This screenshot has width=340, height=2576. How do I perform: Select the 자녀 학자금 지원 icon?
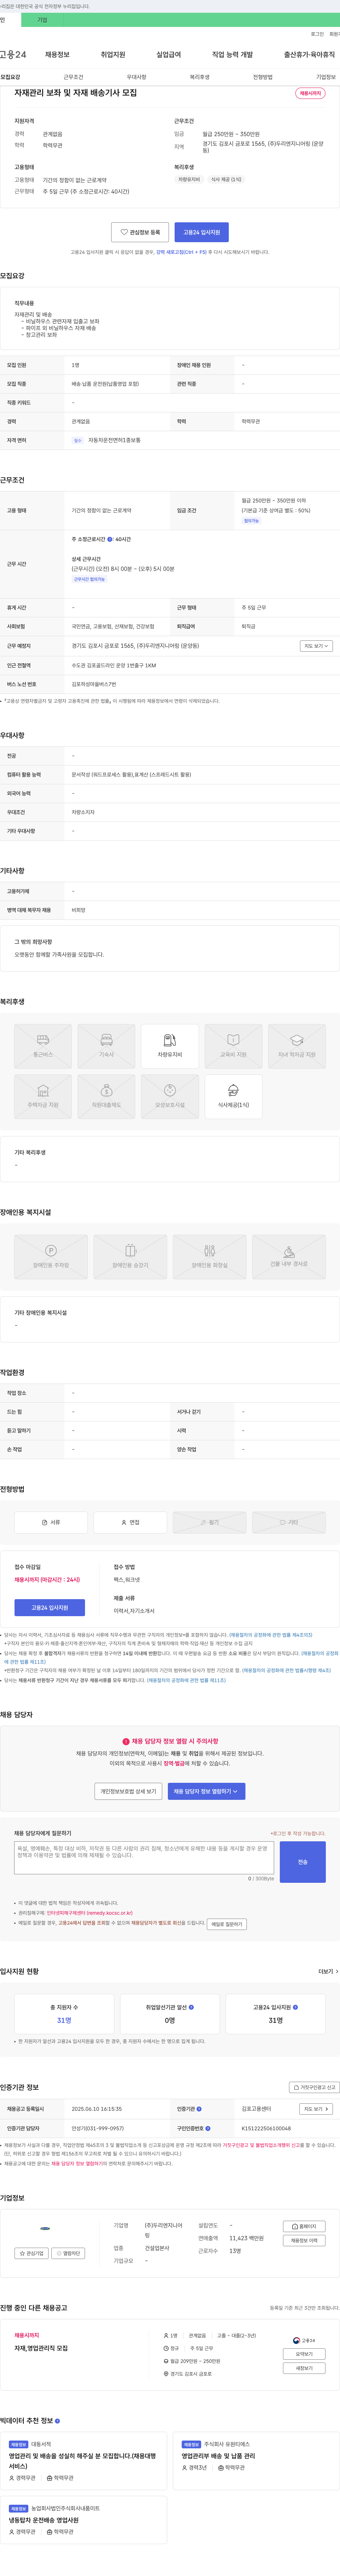[297, 1046]
